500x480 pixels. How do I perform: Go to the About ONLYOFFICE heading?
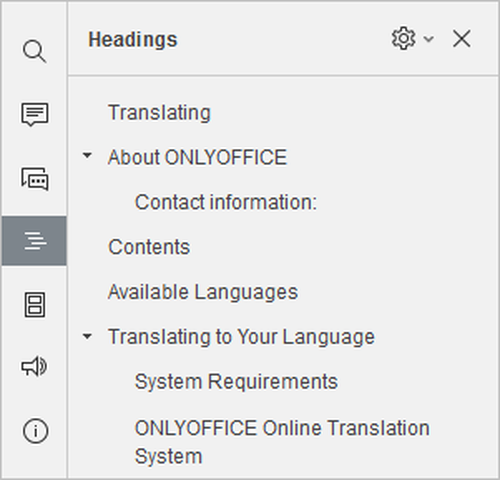tap(197, 157)
